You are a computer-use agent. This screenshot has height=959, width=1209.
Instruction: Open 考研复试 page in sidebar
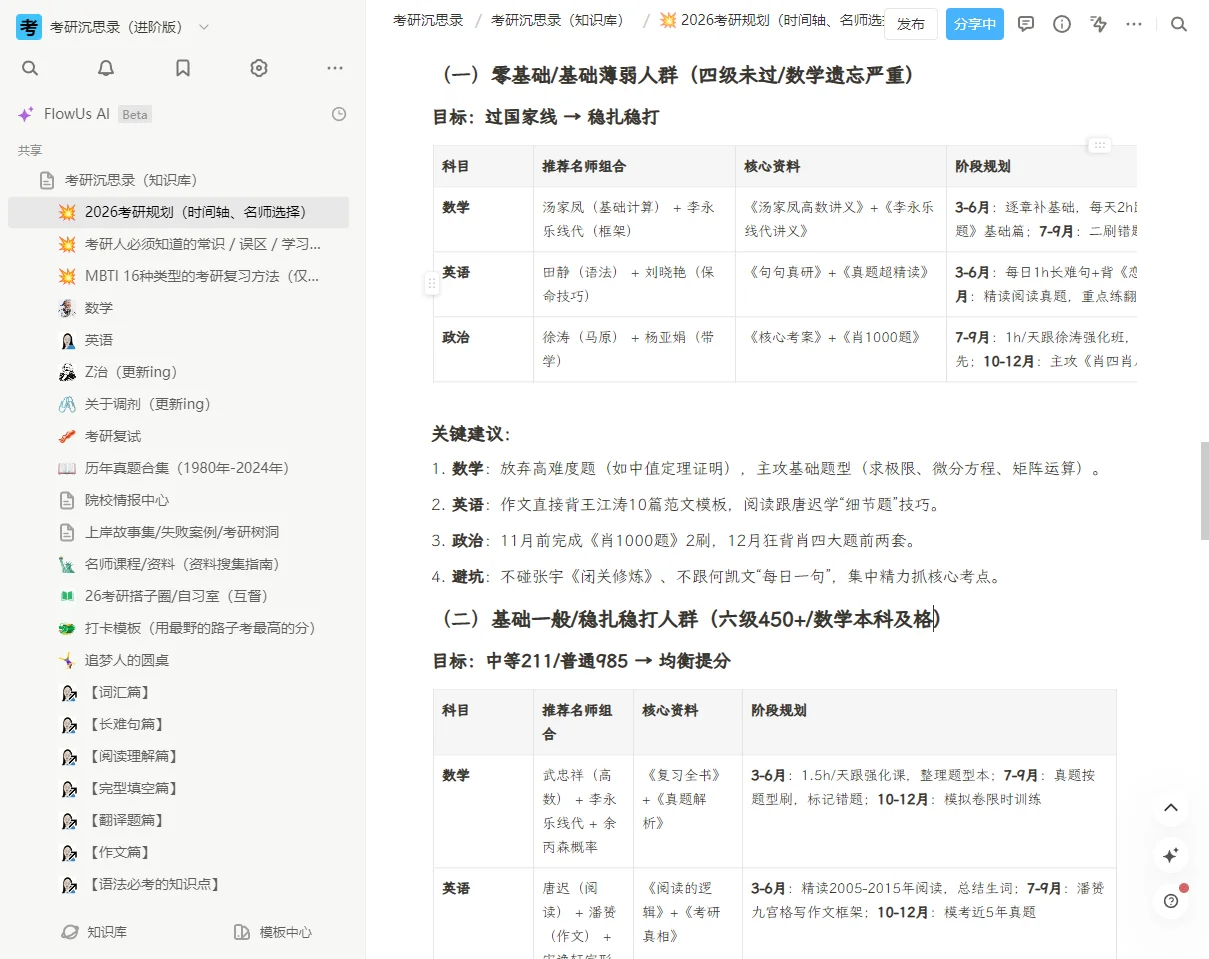pyautogui.click(x=178, y=436)
